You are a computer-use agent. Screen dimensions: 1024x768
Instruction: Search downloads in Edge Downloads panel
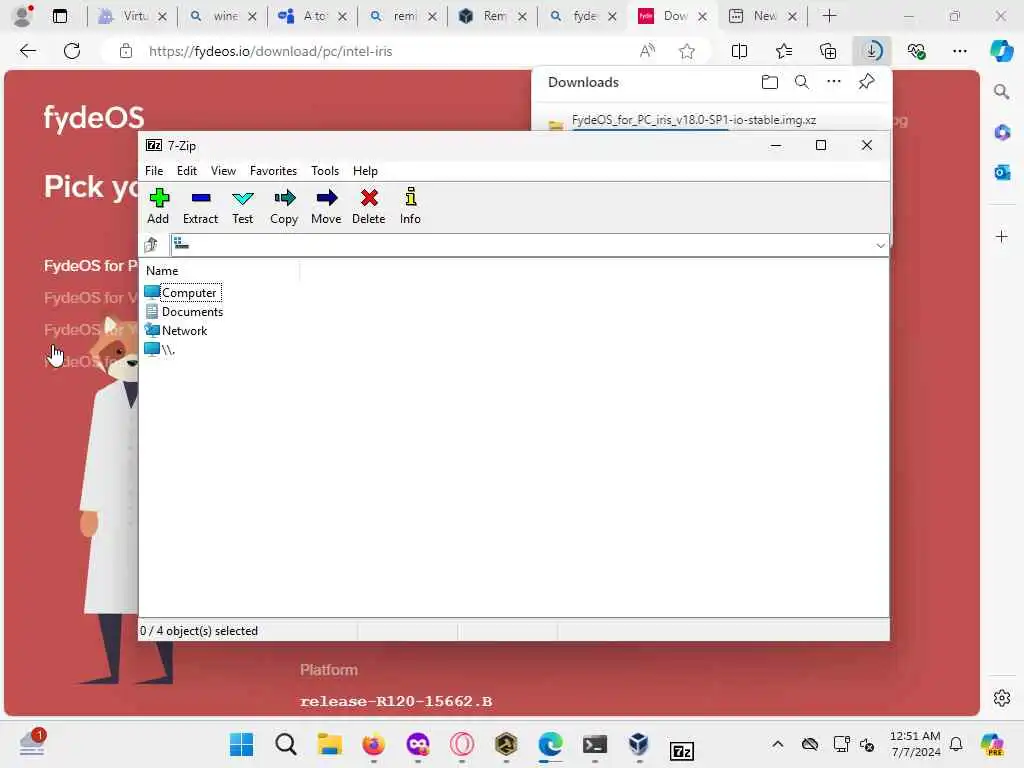point(802,82)
